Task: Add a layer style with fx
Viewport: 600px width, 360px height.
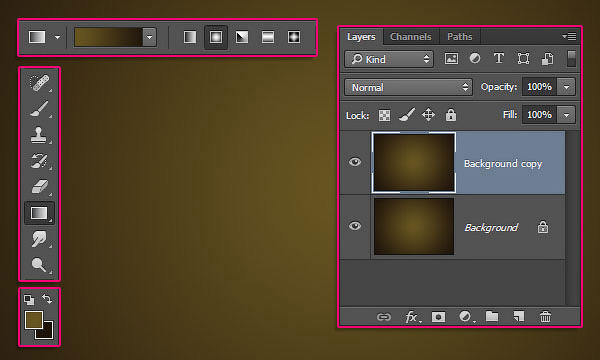Action: pos(412,317)
